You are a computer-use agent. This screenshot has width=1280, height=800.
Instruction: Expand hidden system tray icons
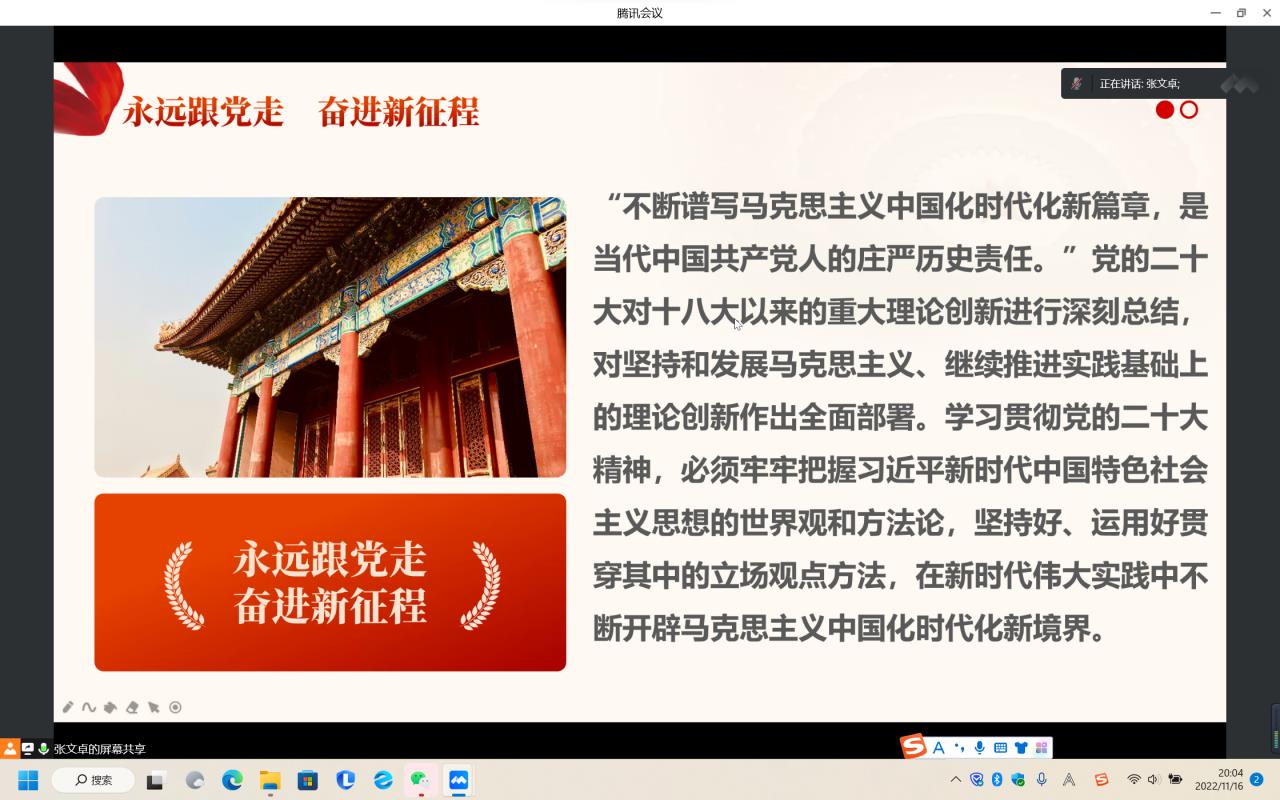tap(956, 780)
